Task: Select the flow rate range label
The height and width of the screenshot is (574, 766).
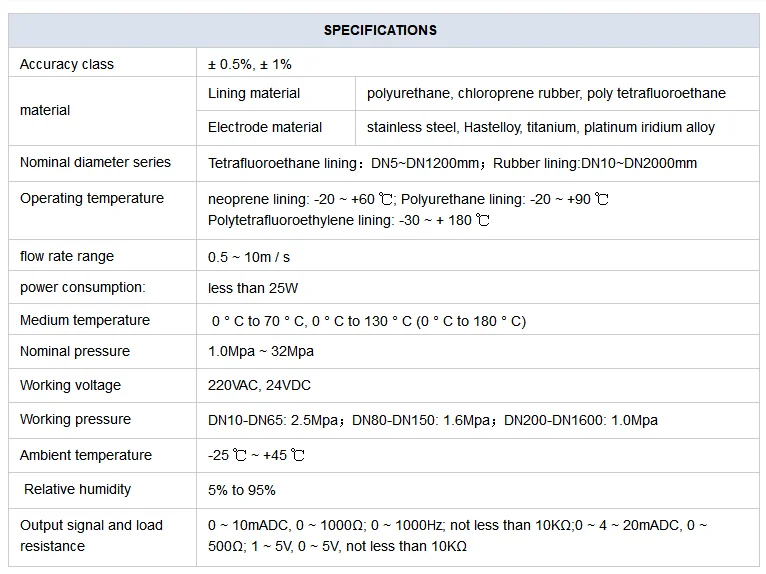Action: [x=67, y=256]
